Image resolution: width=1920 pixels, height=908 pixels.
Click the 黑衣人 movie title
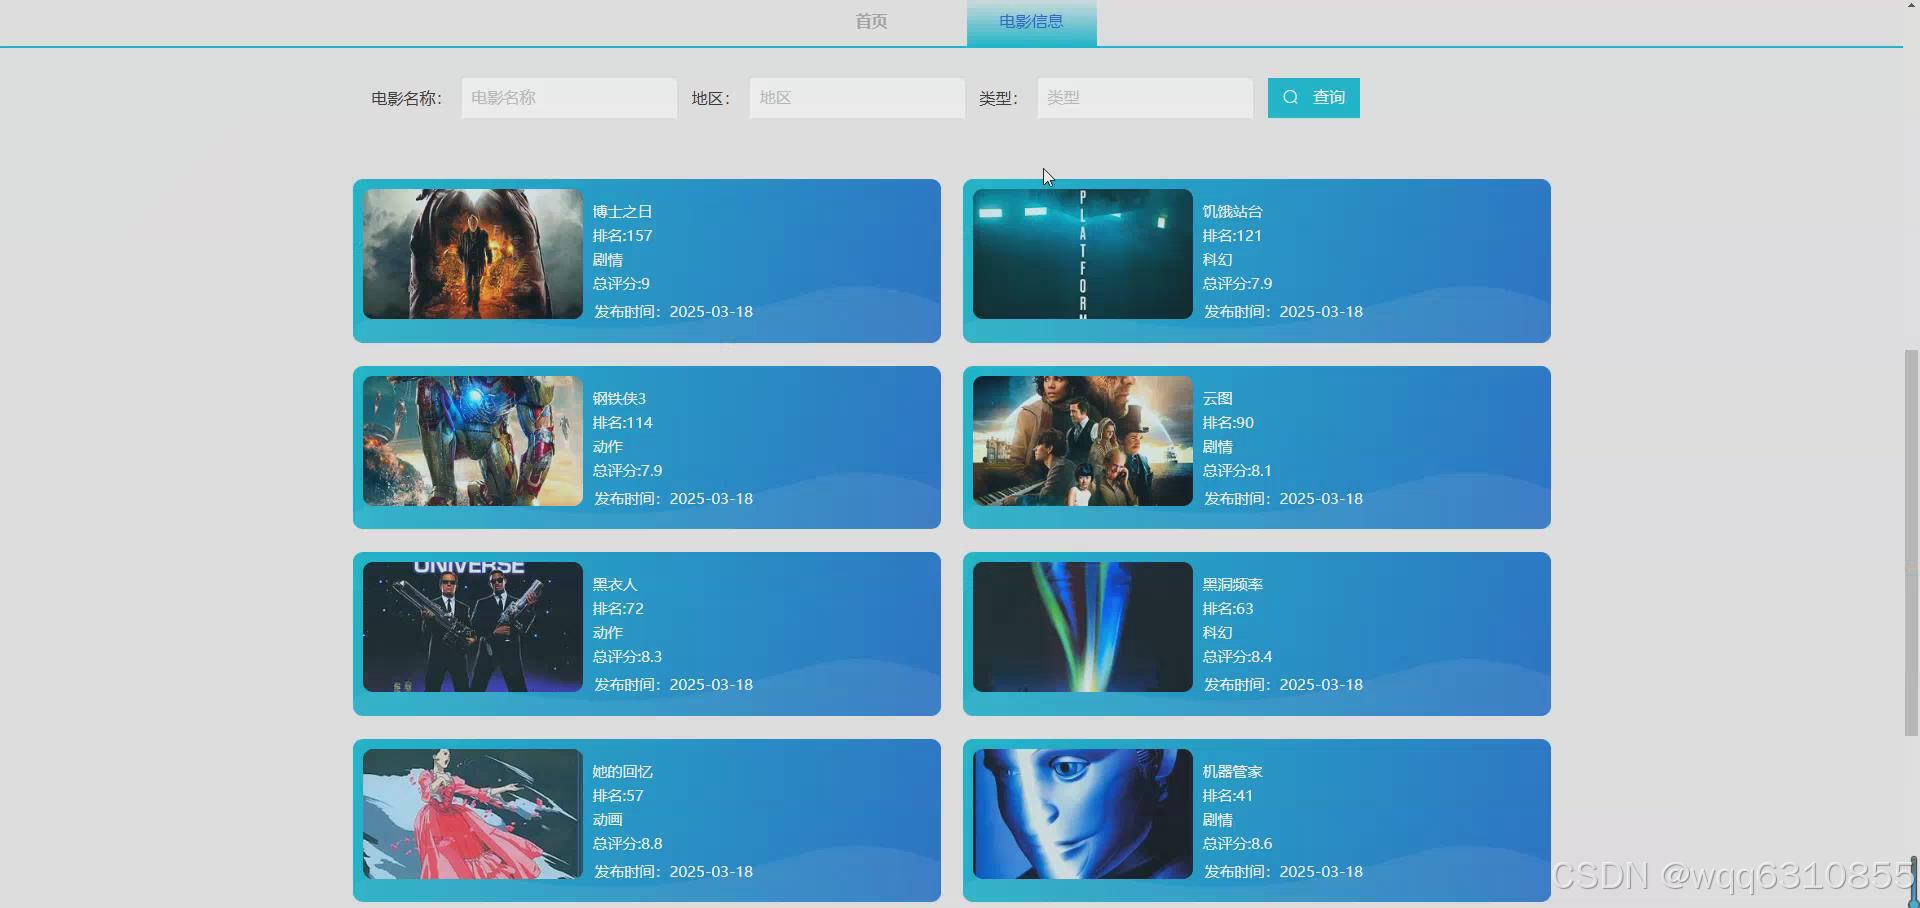coord(615,585)
